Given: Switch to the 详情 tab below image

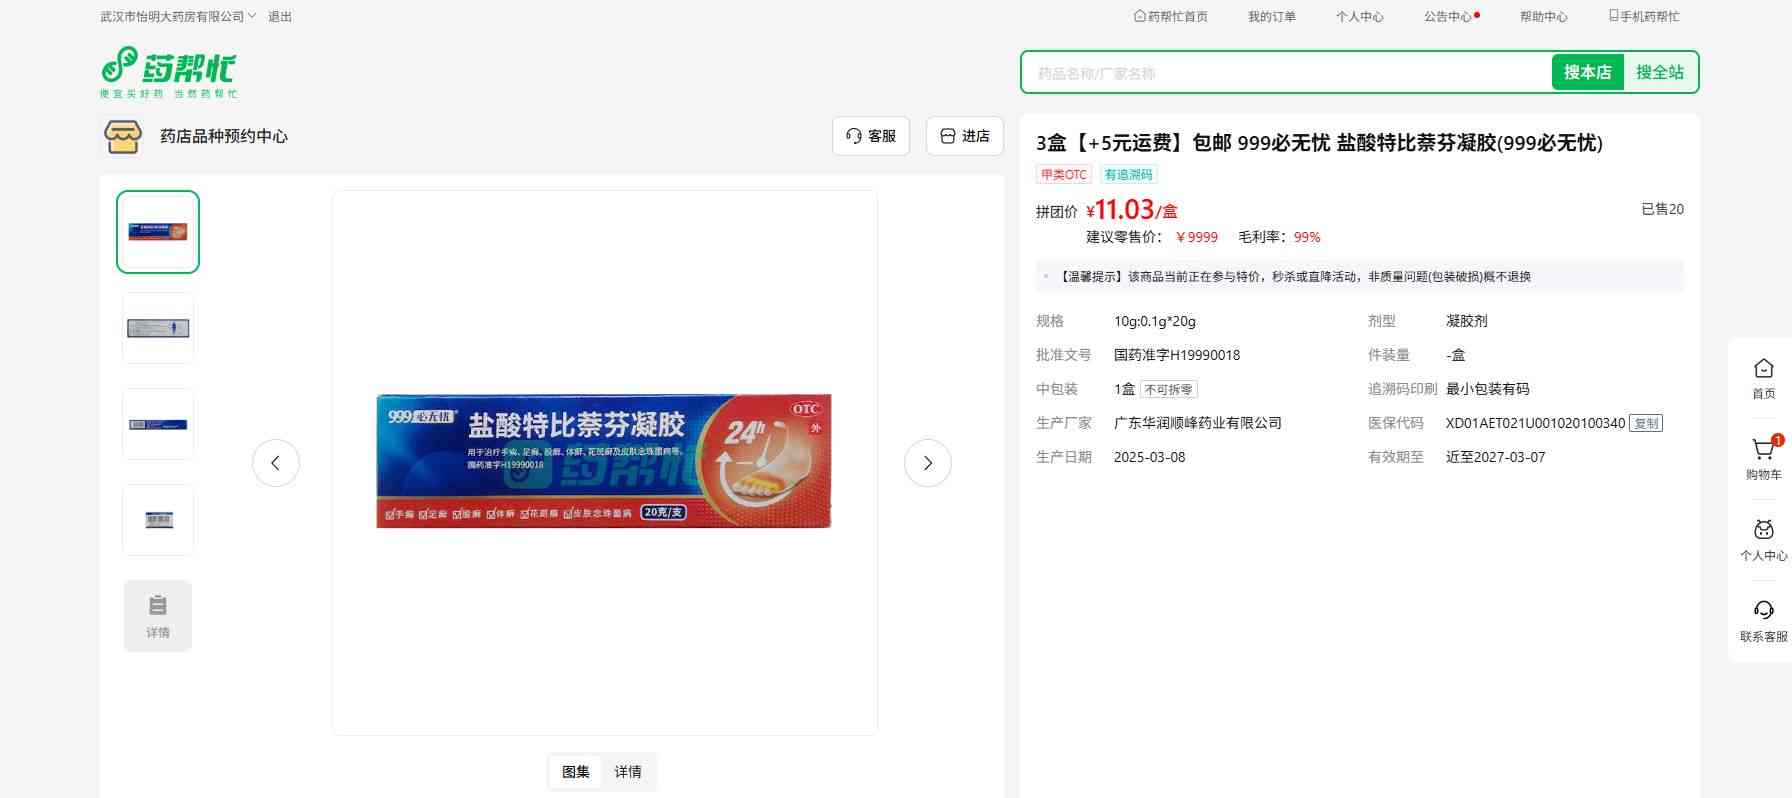Looking at the screenshot, I should 628,772.
